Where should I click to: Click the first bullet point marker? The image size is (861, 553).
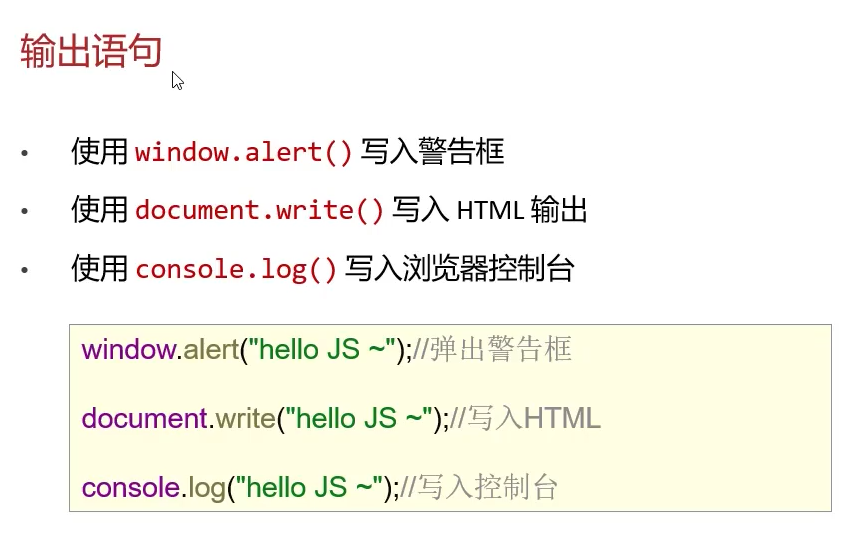click(x=24, y=153)
